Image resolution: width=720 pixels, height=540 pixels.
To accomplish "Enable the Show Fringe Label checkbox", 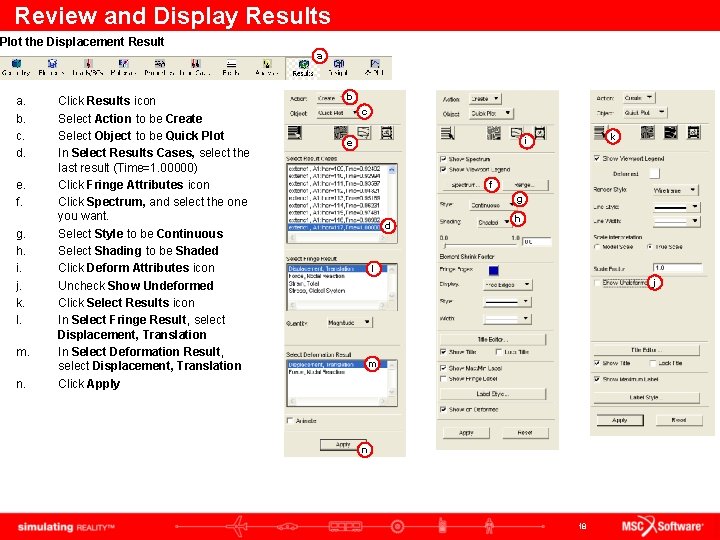I will [443, 379].
